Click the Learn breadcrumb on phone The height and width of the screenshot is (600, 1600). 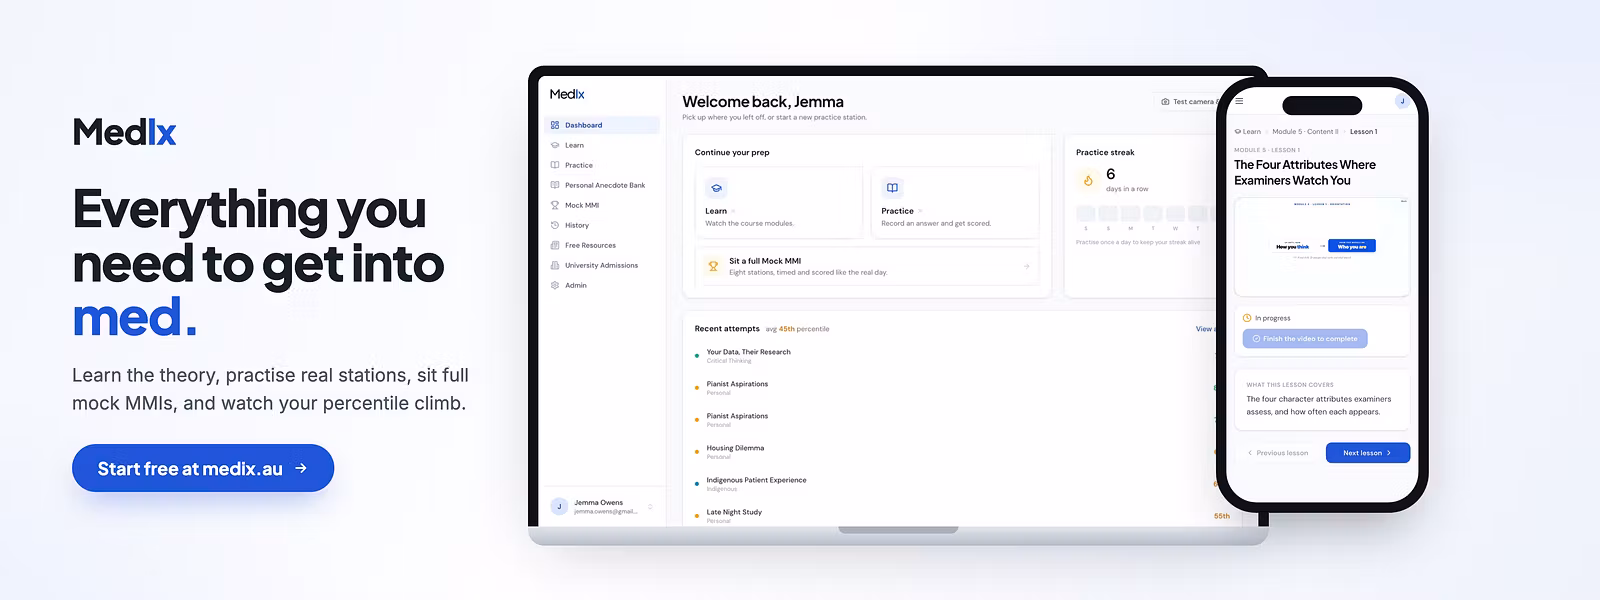[x=1248, y=132]
